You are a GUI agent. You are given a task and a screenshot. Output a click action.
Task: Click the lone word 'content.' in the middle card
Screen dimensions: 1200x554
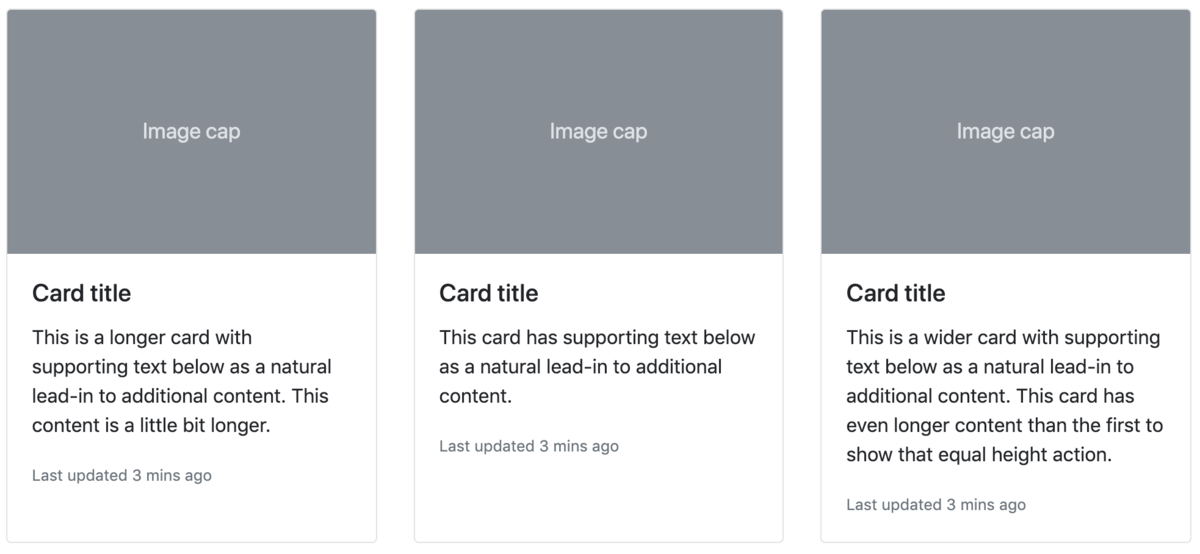(x=475, y=396)
